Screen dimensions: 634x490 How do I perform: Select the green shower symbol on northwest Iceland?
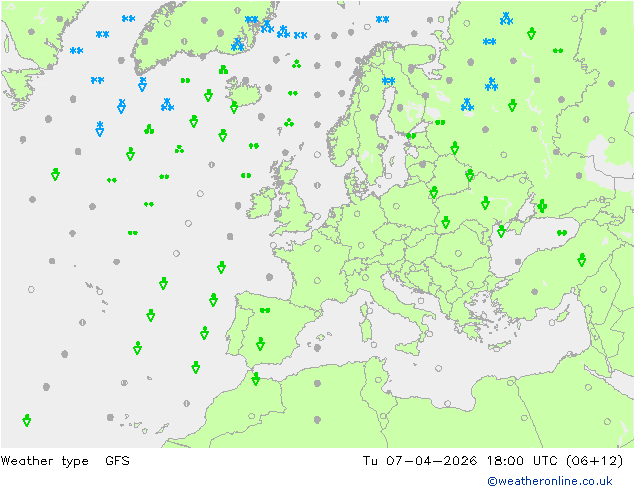223,70
